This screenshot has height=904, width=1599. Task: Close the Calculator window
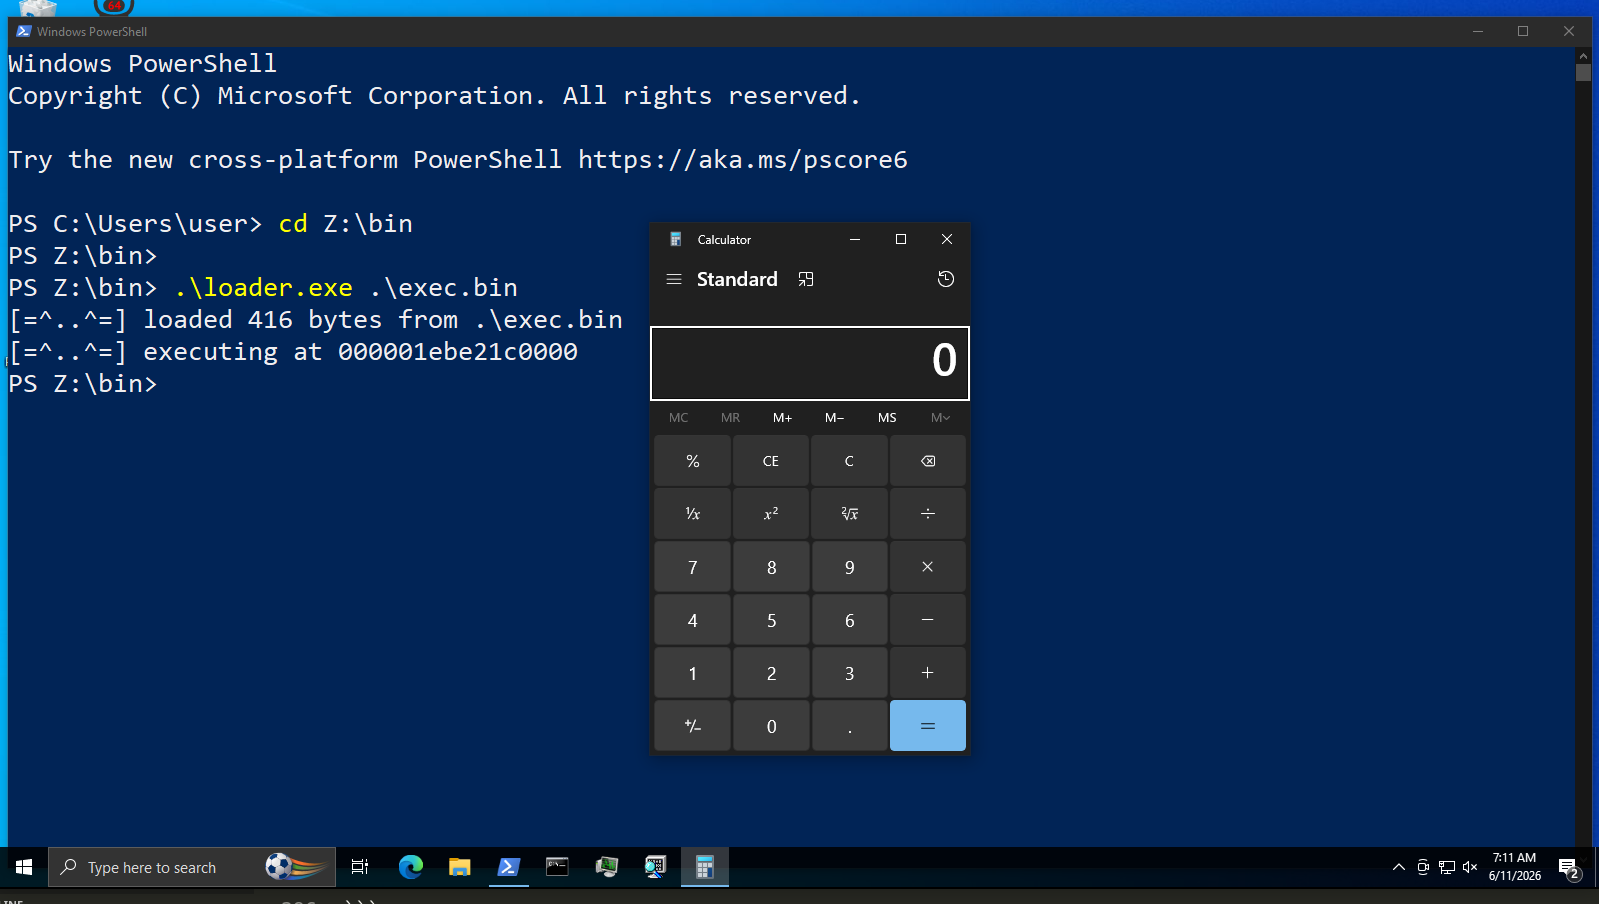click(947, 239)
